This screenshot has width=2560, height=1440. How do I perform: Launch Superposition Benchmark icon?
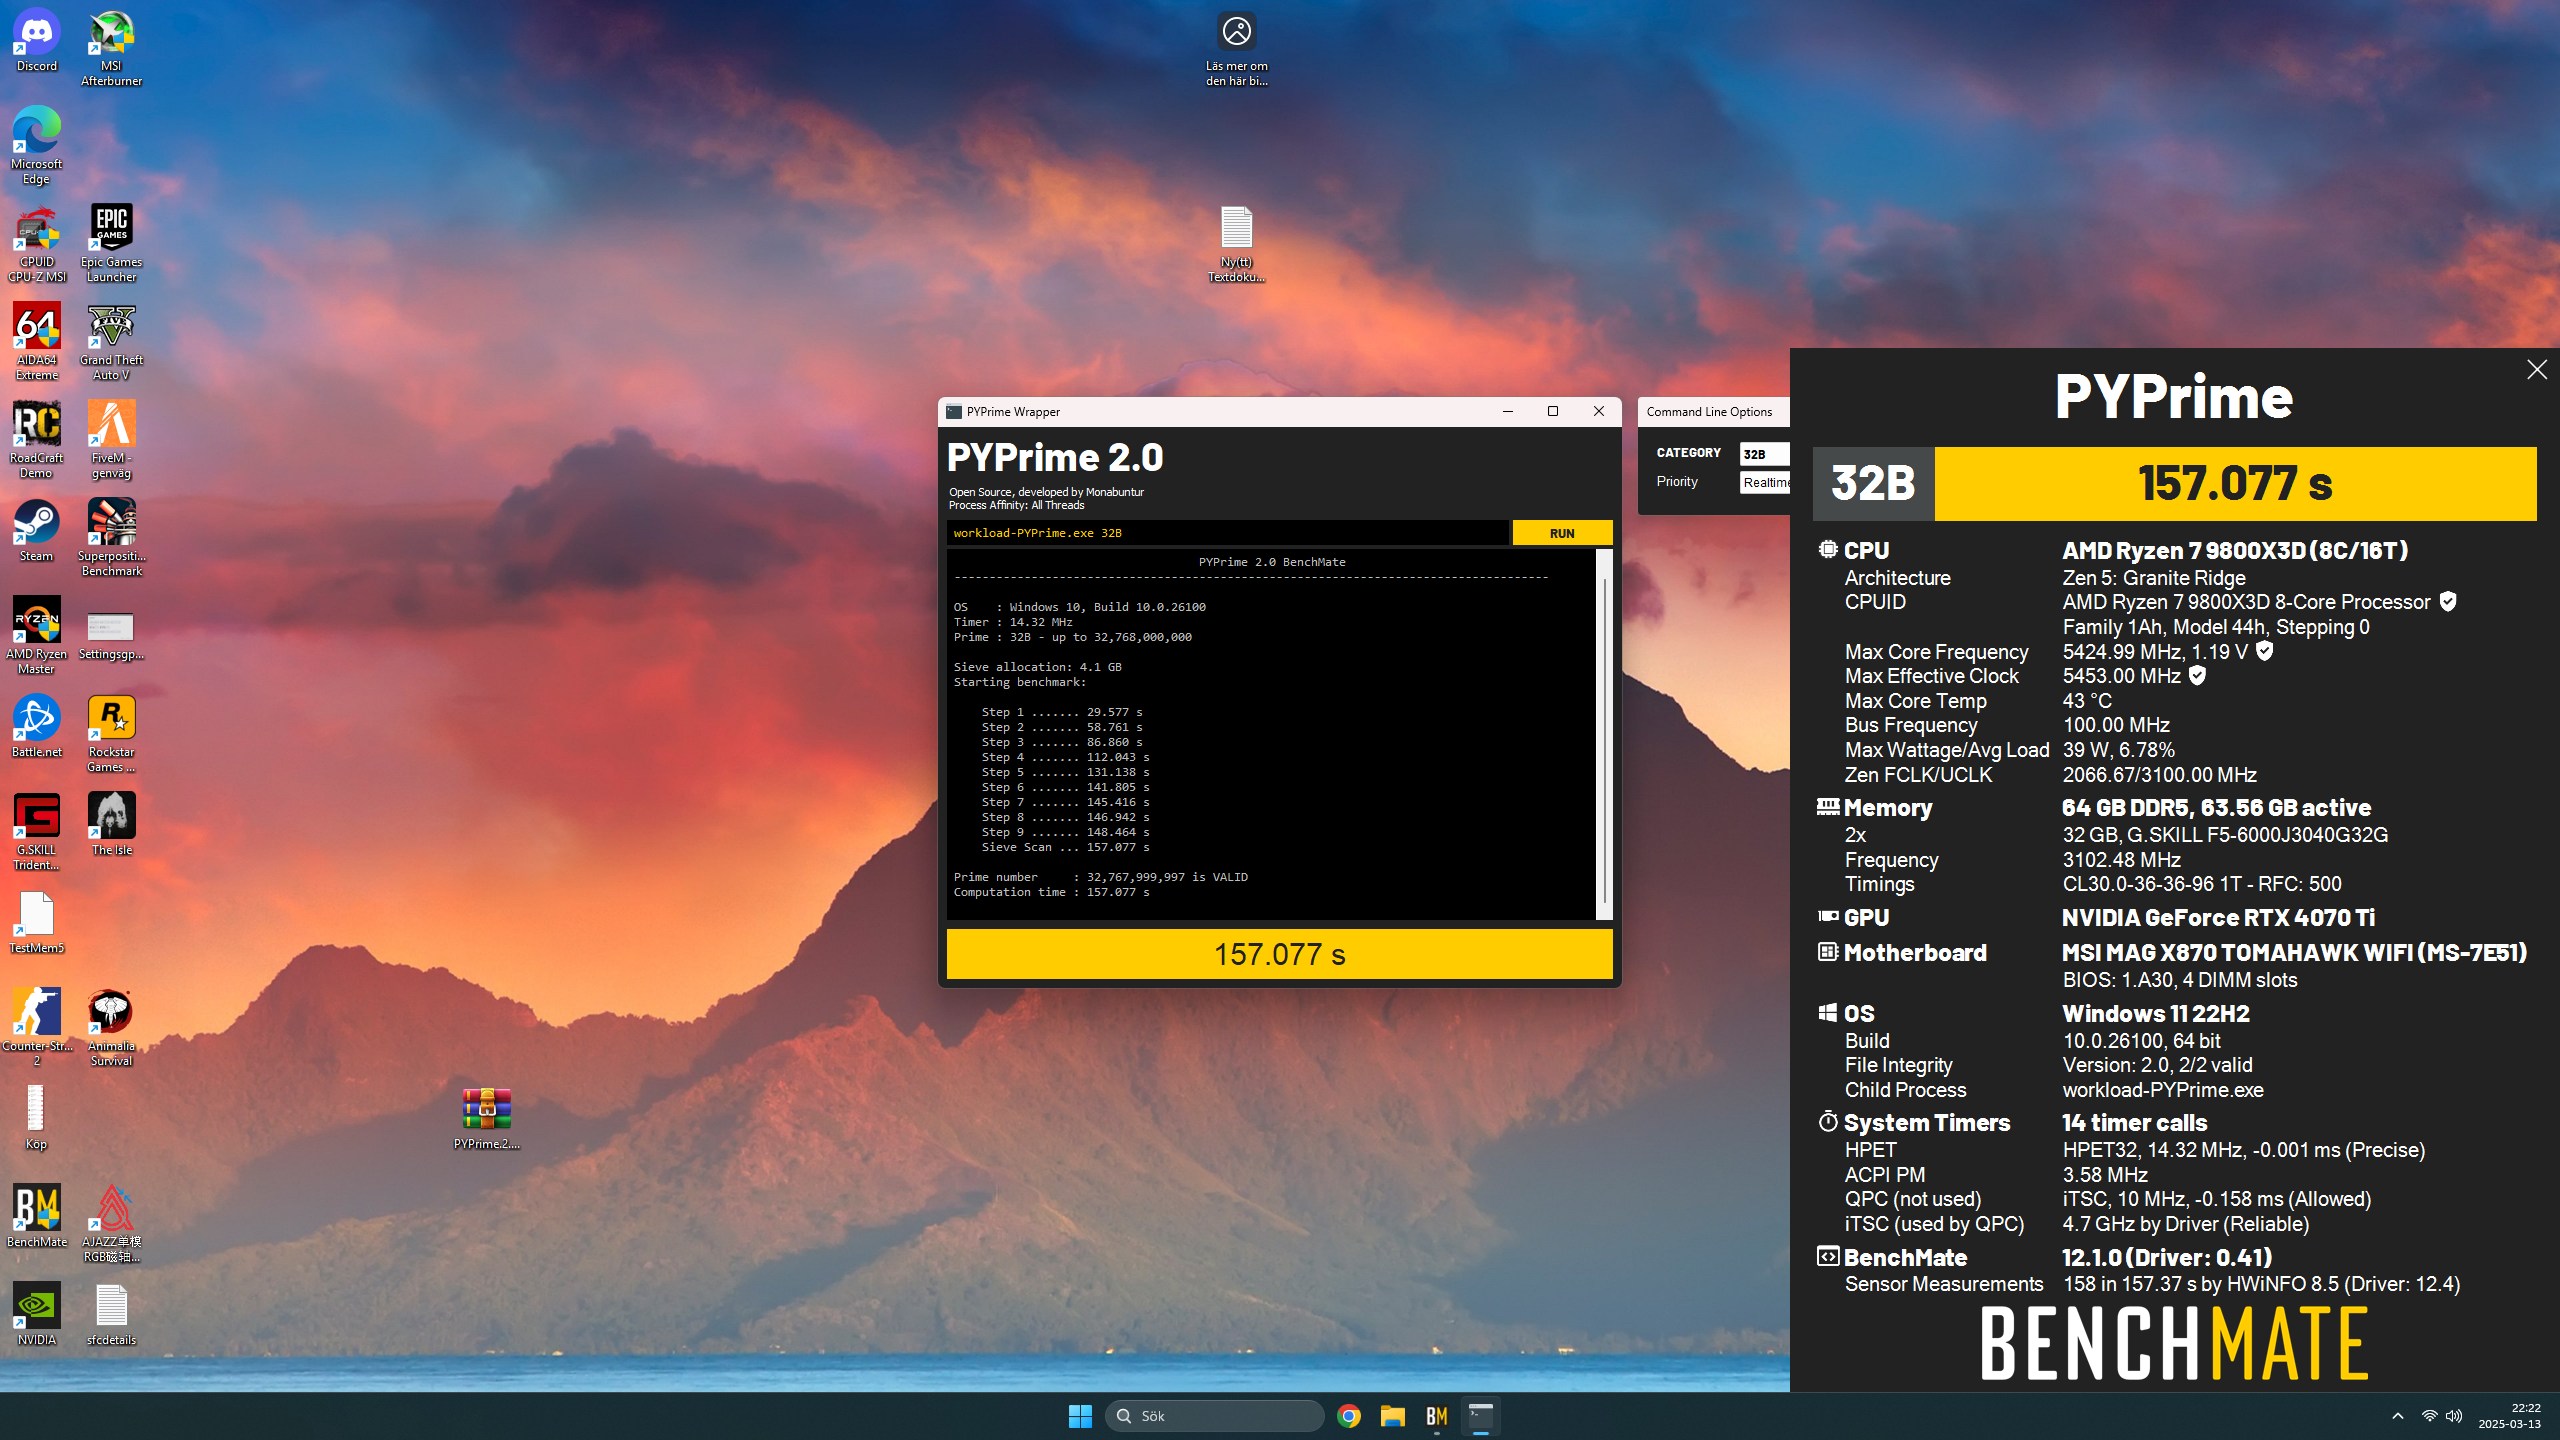(111, 539)
